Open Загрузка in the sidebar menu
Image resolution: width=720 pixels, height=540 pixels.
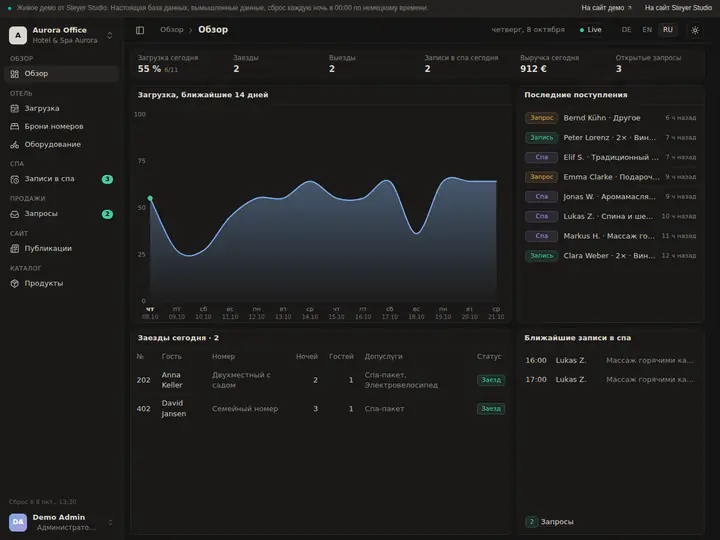pos(62,108)
